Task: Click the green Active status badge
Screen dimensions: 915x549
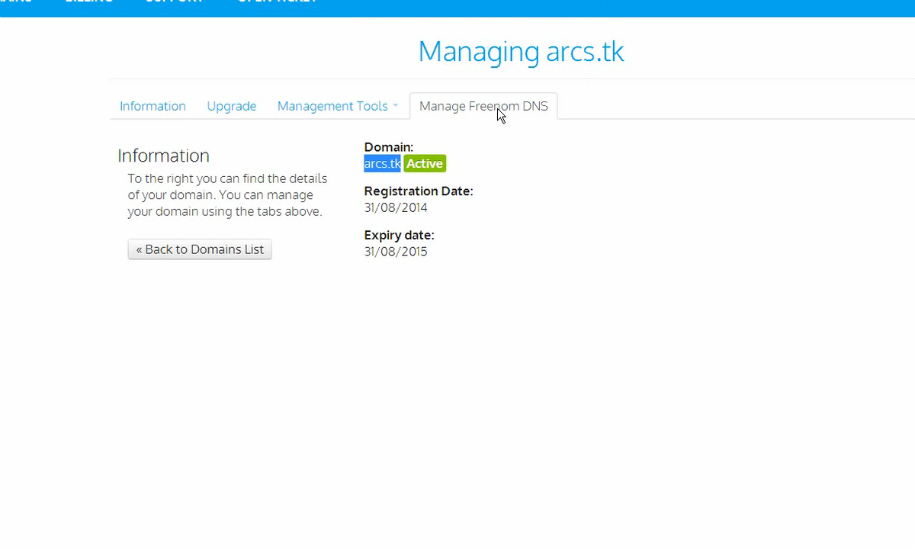Action: tap(425, 163)
